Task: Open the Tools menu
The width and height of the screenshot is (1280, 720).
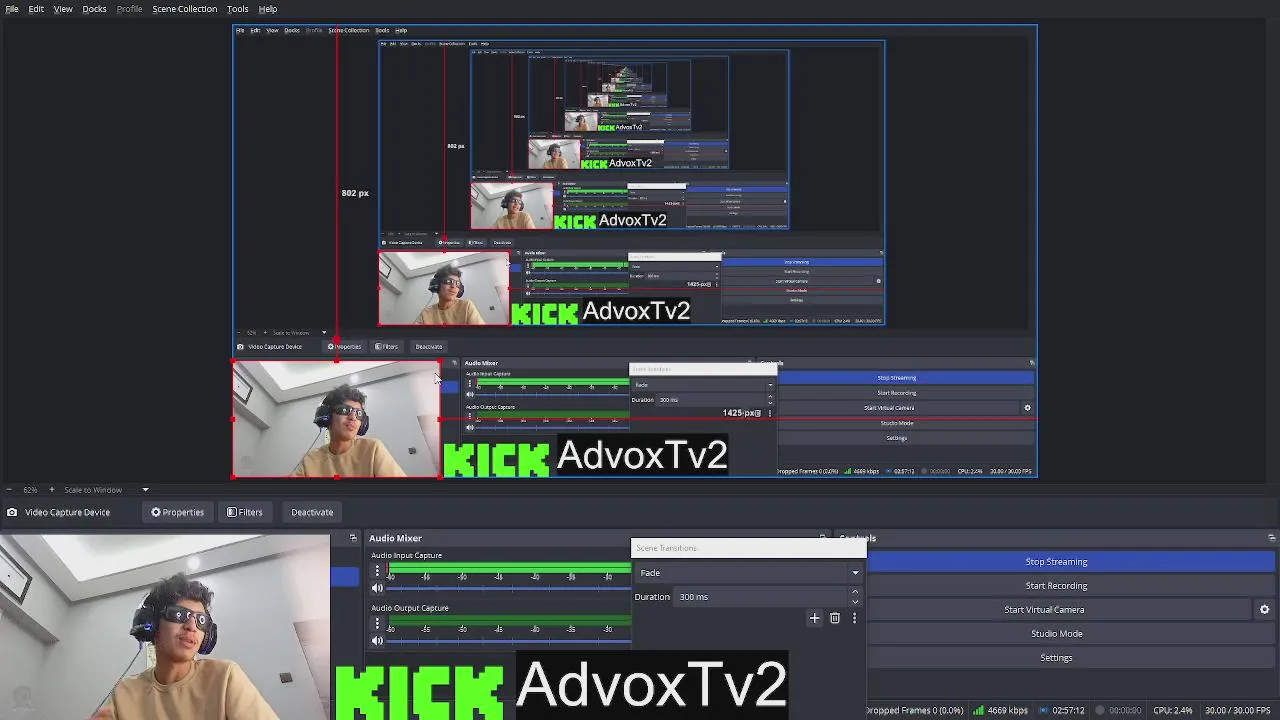Action: click(x=237, y=9)
